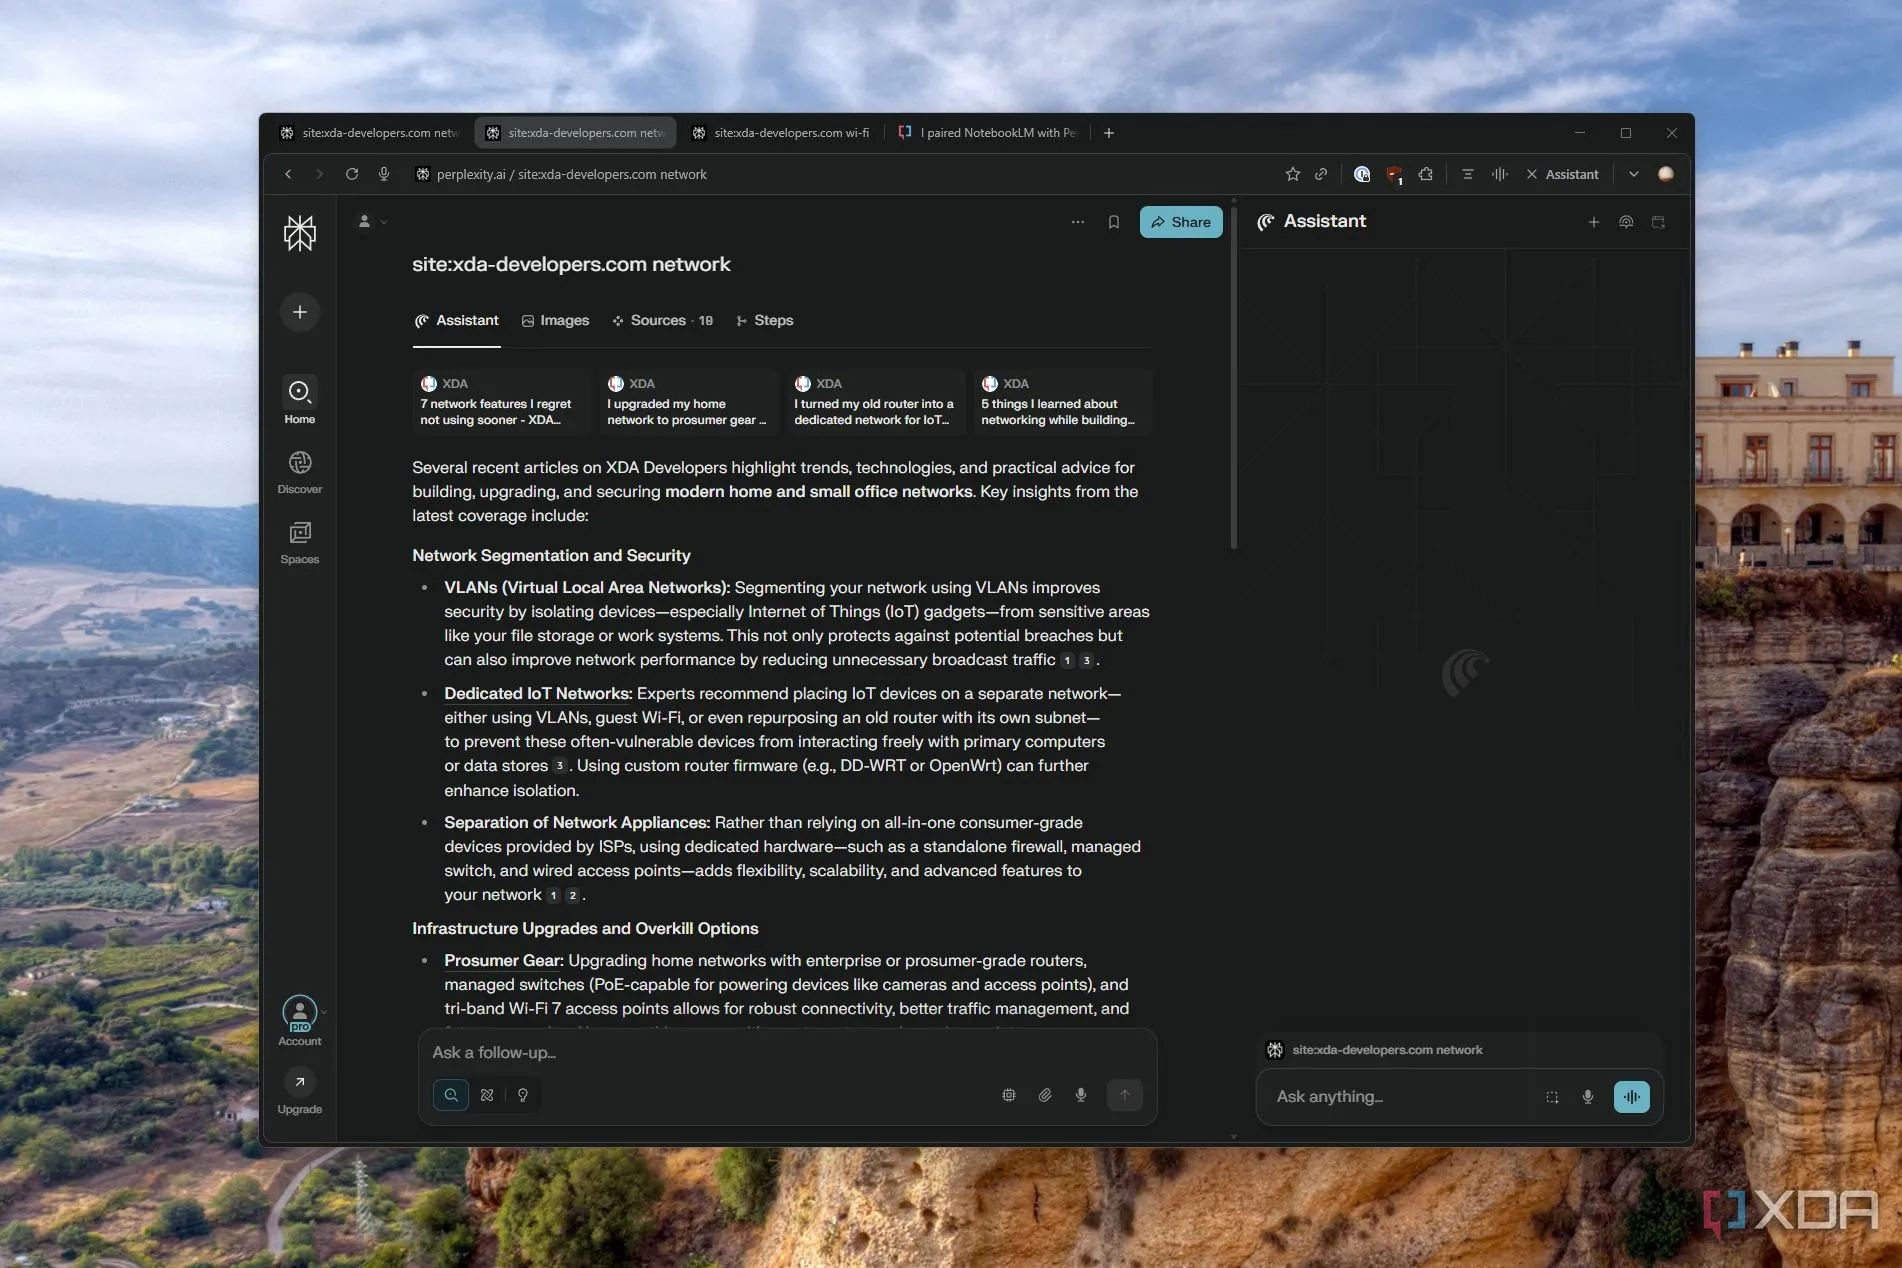The image size is (1902, 1268).
Task: Reload the page with the refresh icon
Action: pos(352,174)
